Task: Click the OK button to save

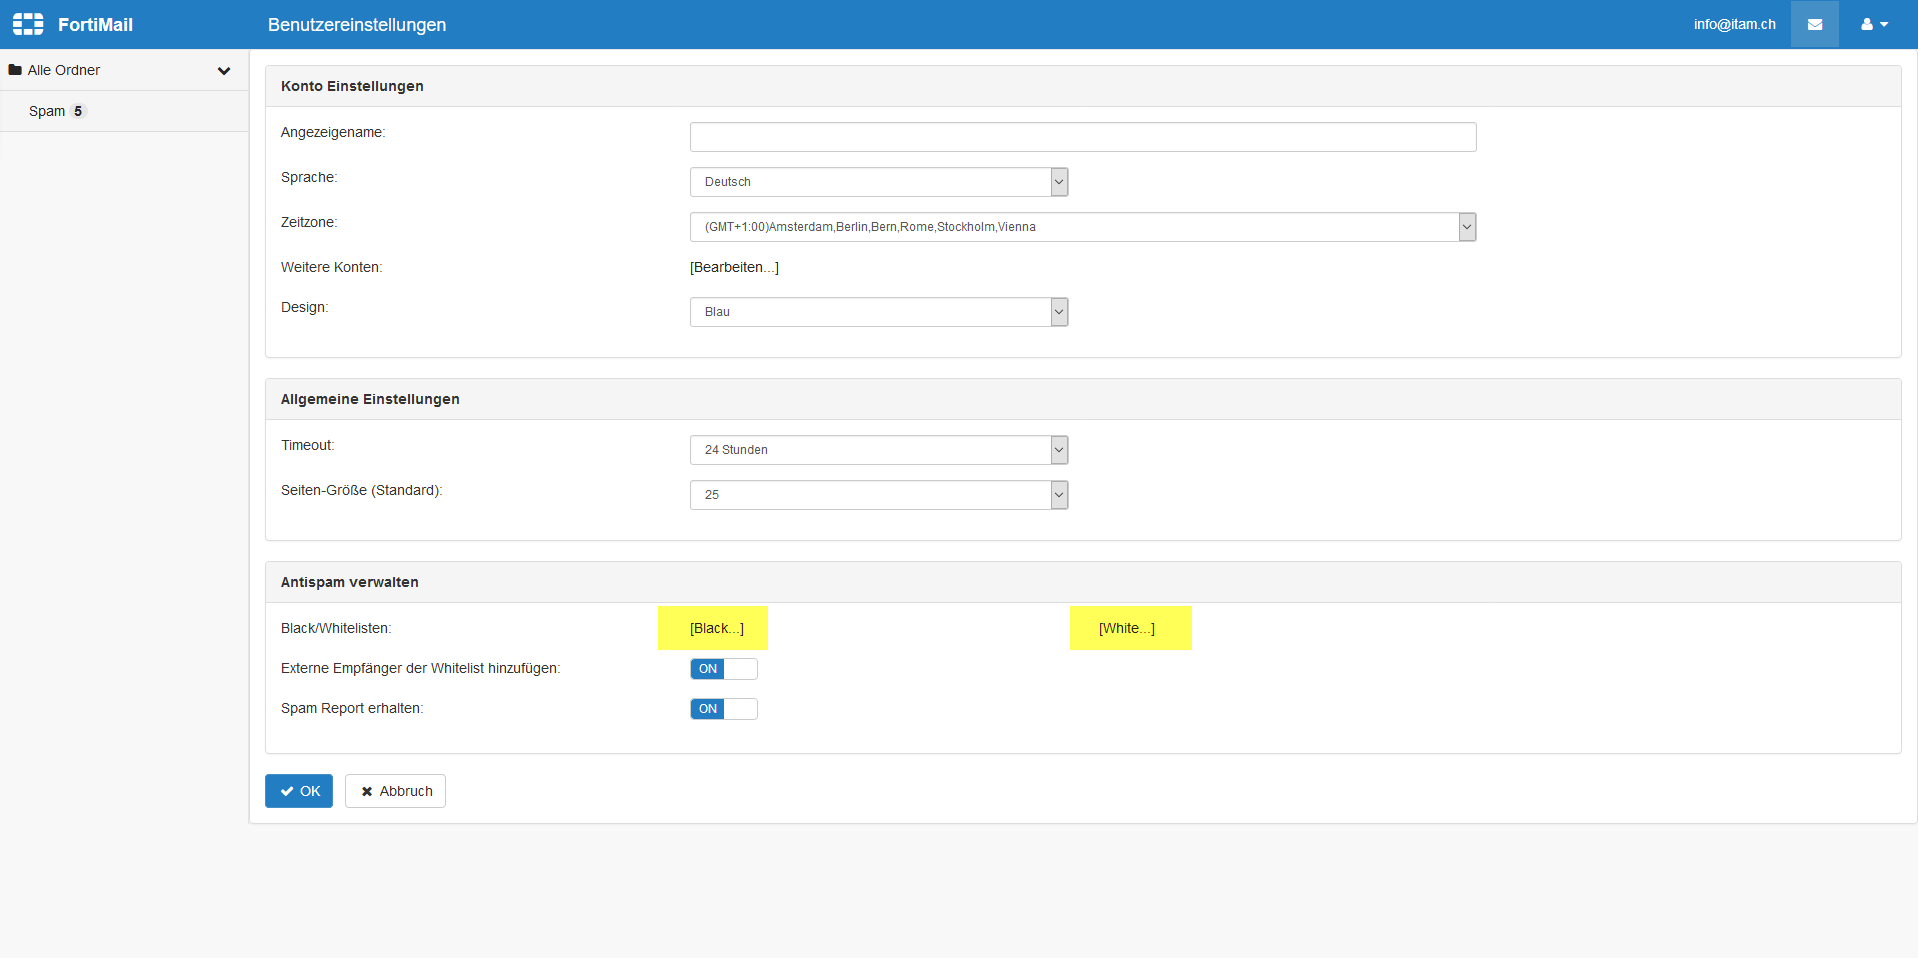Action: pyautogui.click(x=299, y=791)
